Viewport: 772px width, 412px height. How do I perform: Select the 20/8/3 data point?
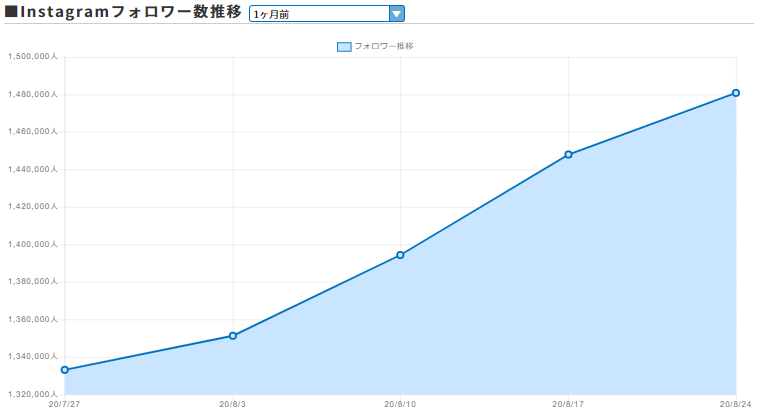(233, 336)
